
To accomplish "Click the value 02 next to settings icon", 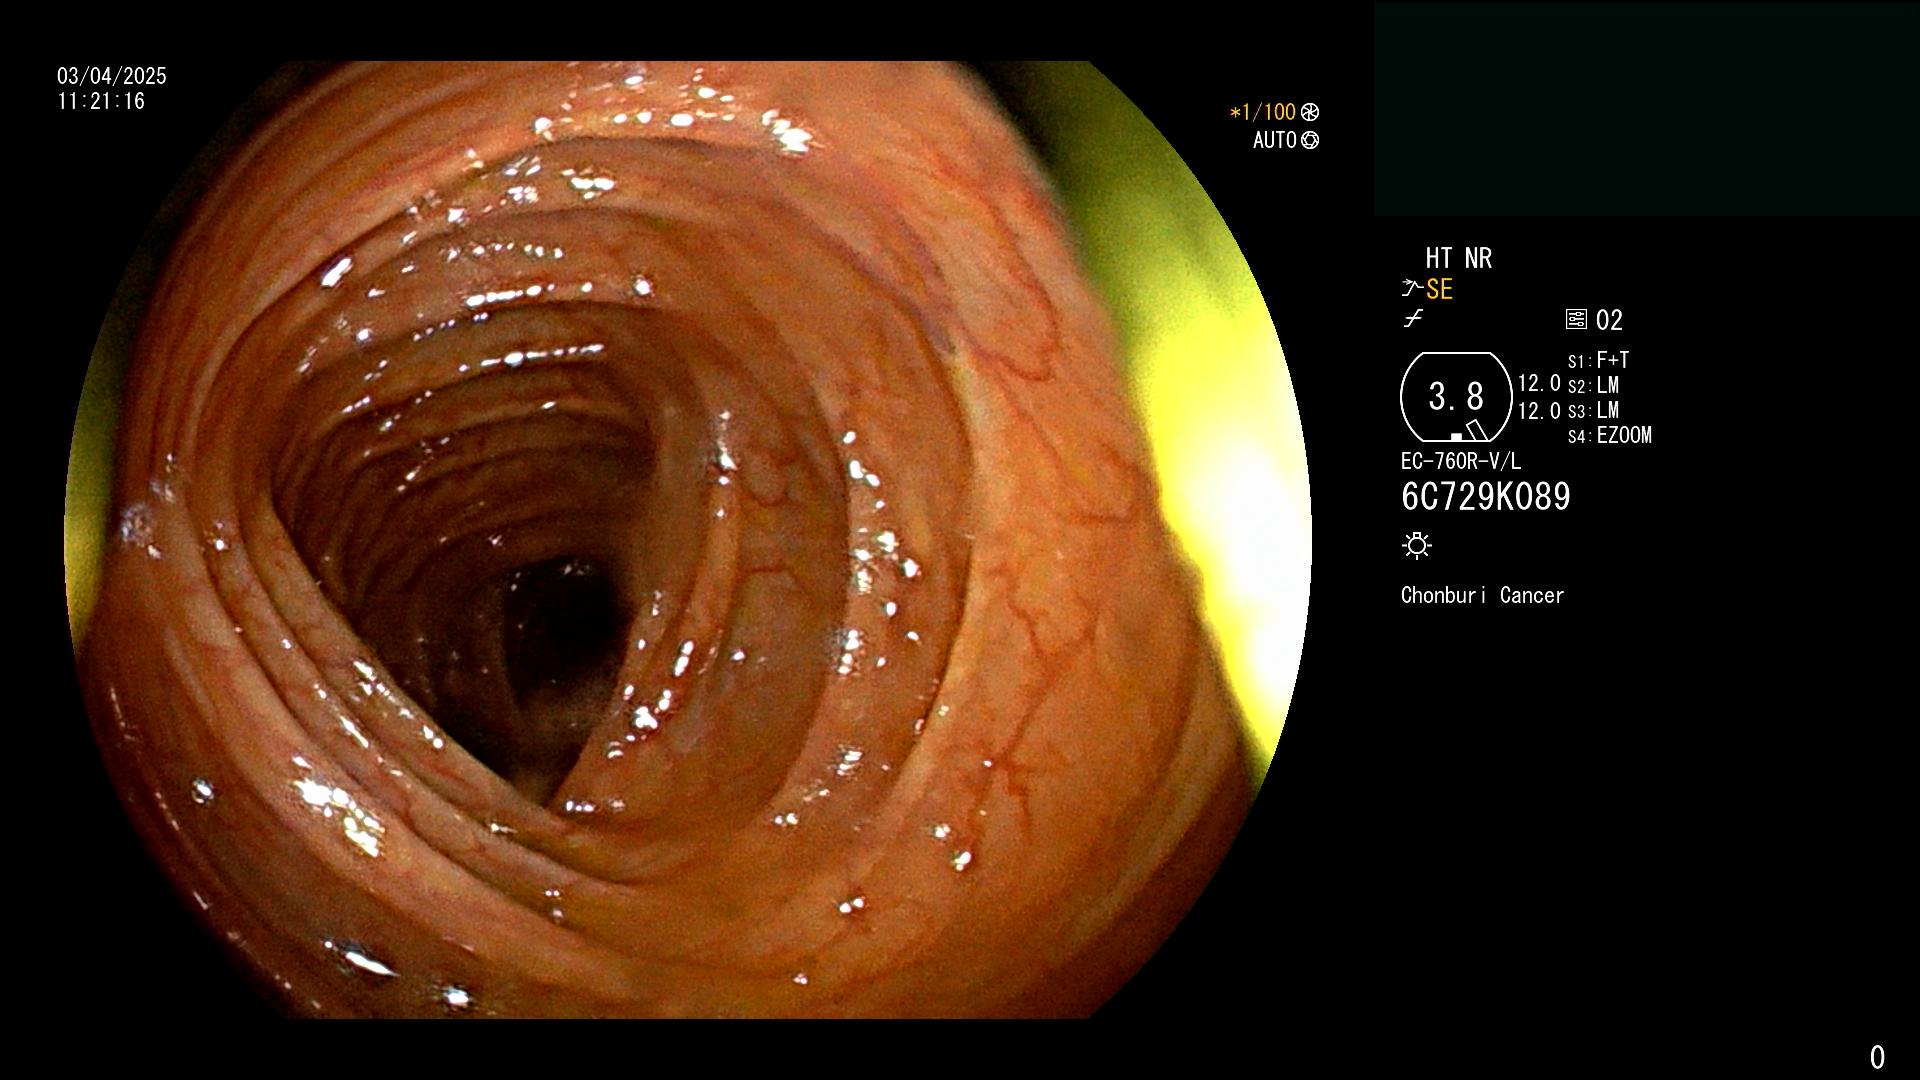I will [x=1609, y=320].
